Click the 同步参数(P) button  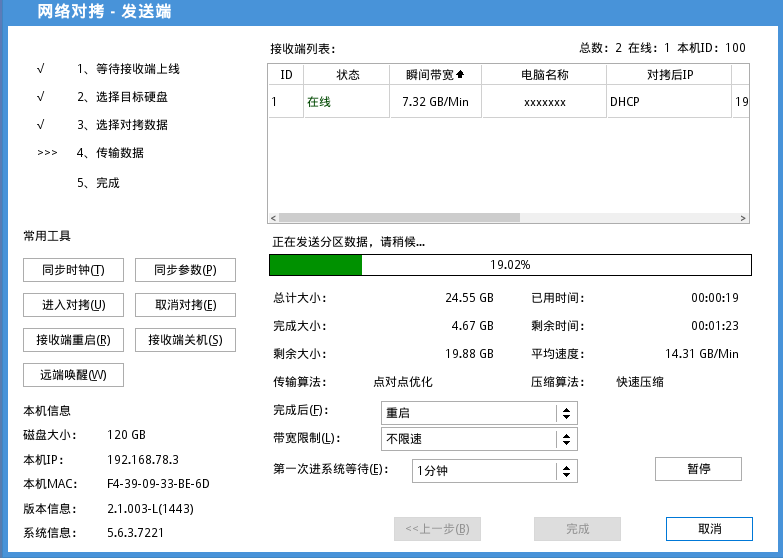pyautogui.click(x=185, y=270)
